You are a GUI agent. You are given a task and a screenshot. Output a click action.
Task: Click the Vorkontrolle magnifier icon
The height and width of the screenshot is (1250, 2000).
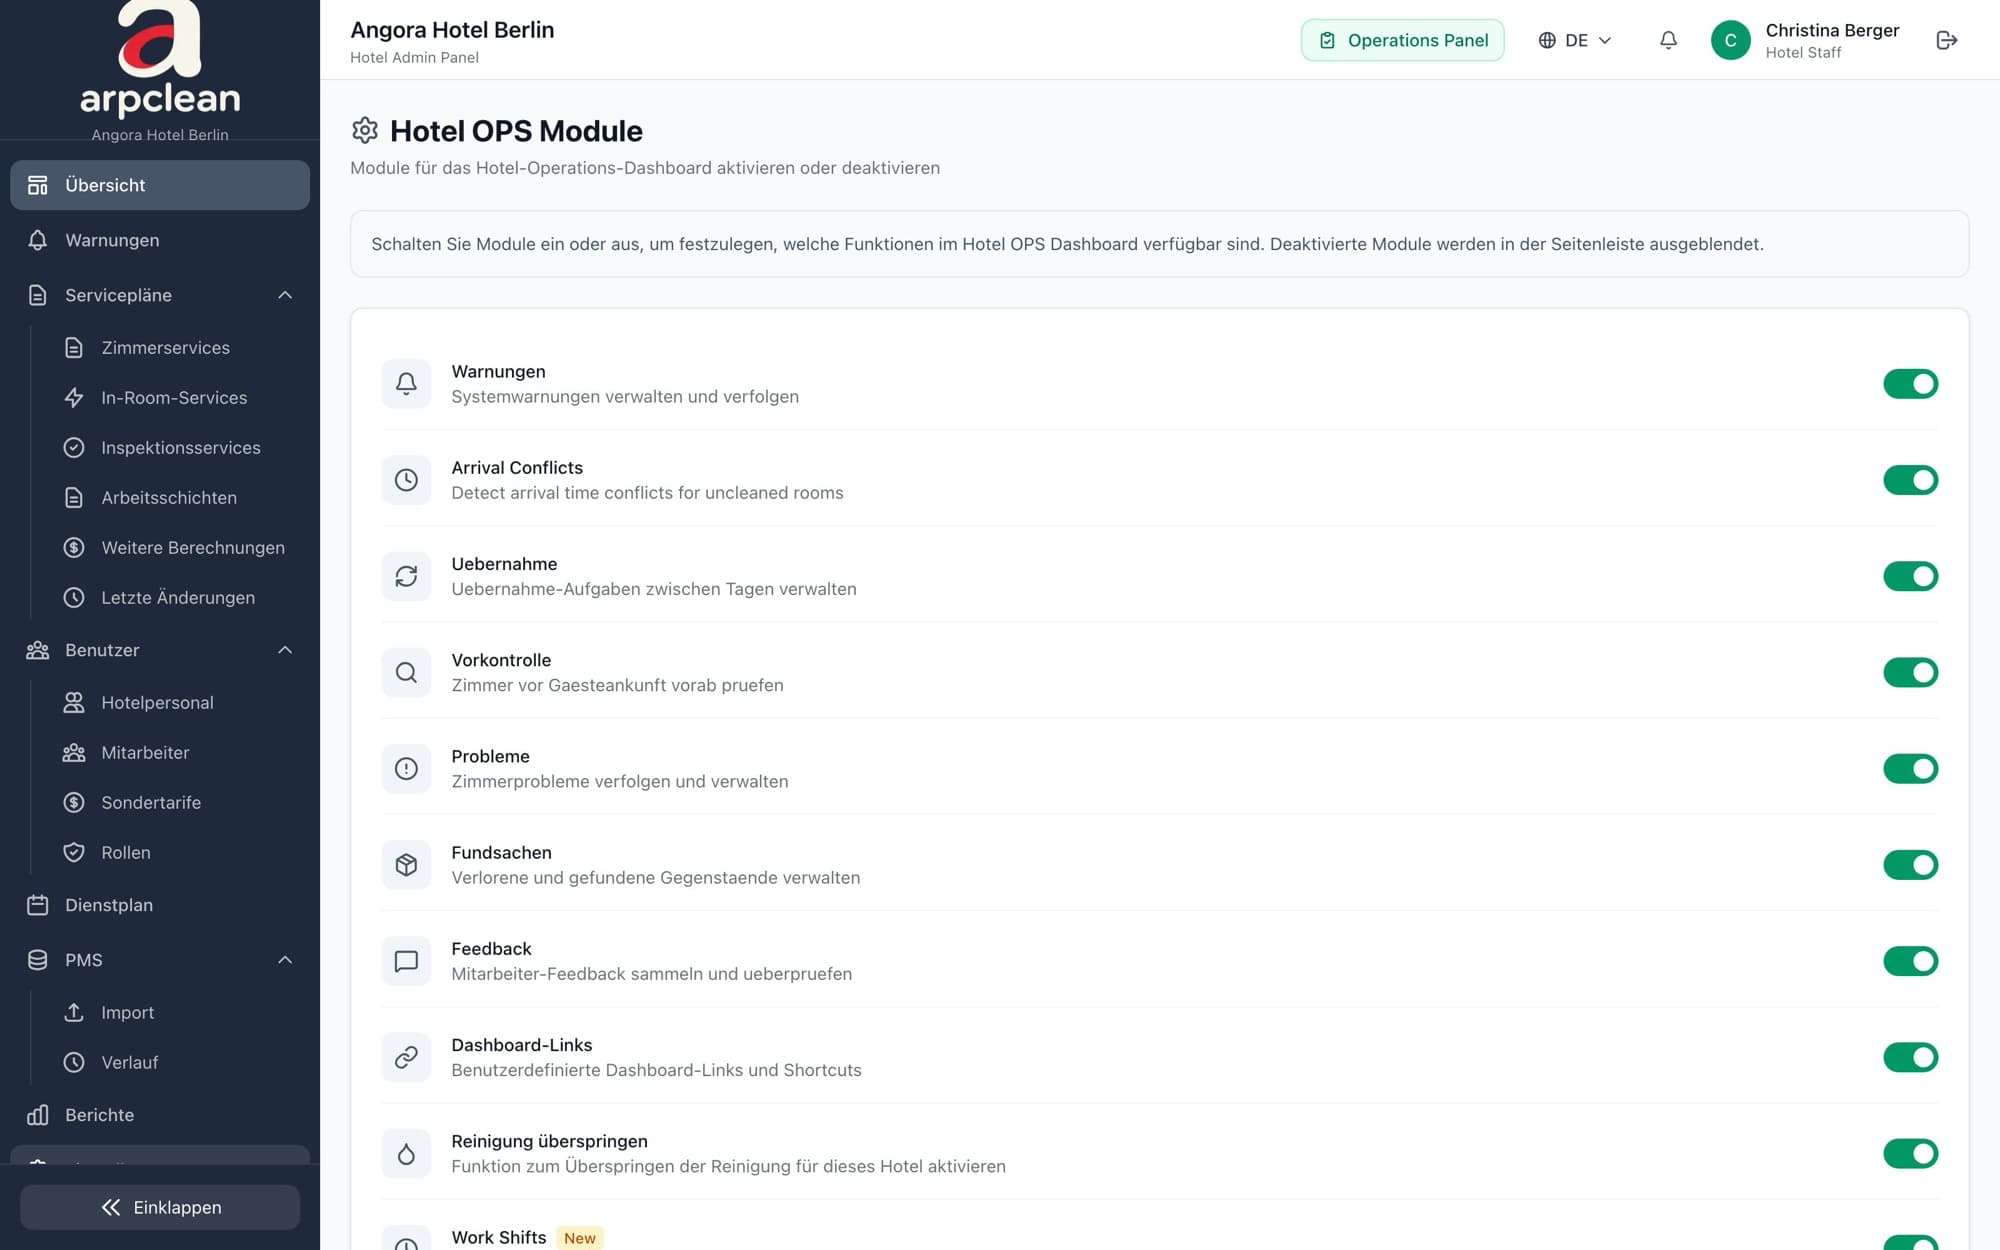coord(406,672)
